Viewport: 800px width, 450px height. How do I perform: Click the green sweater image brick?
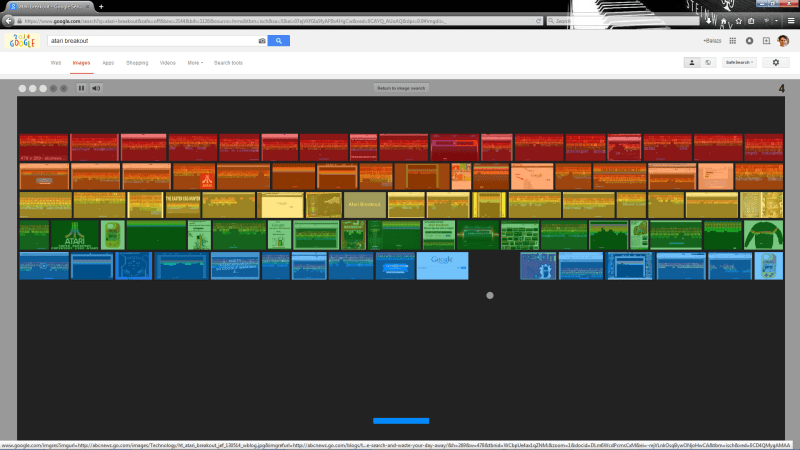pos(763,235)
